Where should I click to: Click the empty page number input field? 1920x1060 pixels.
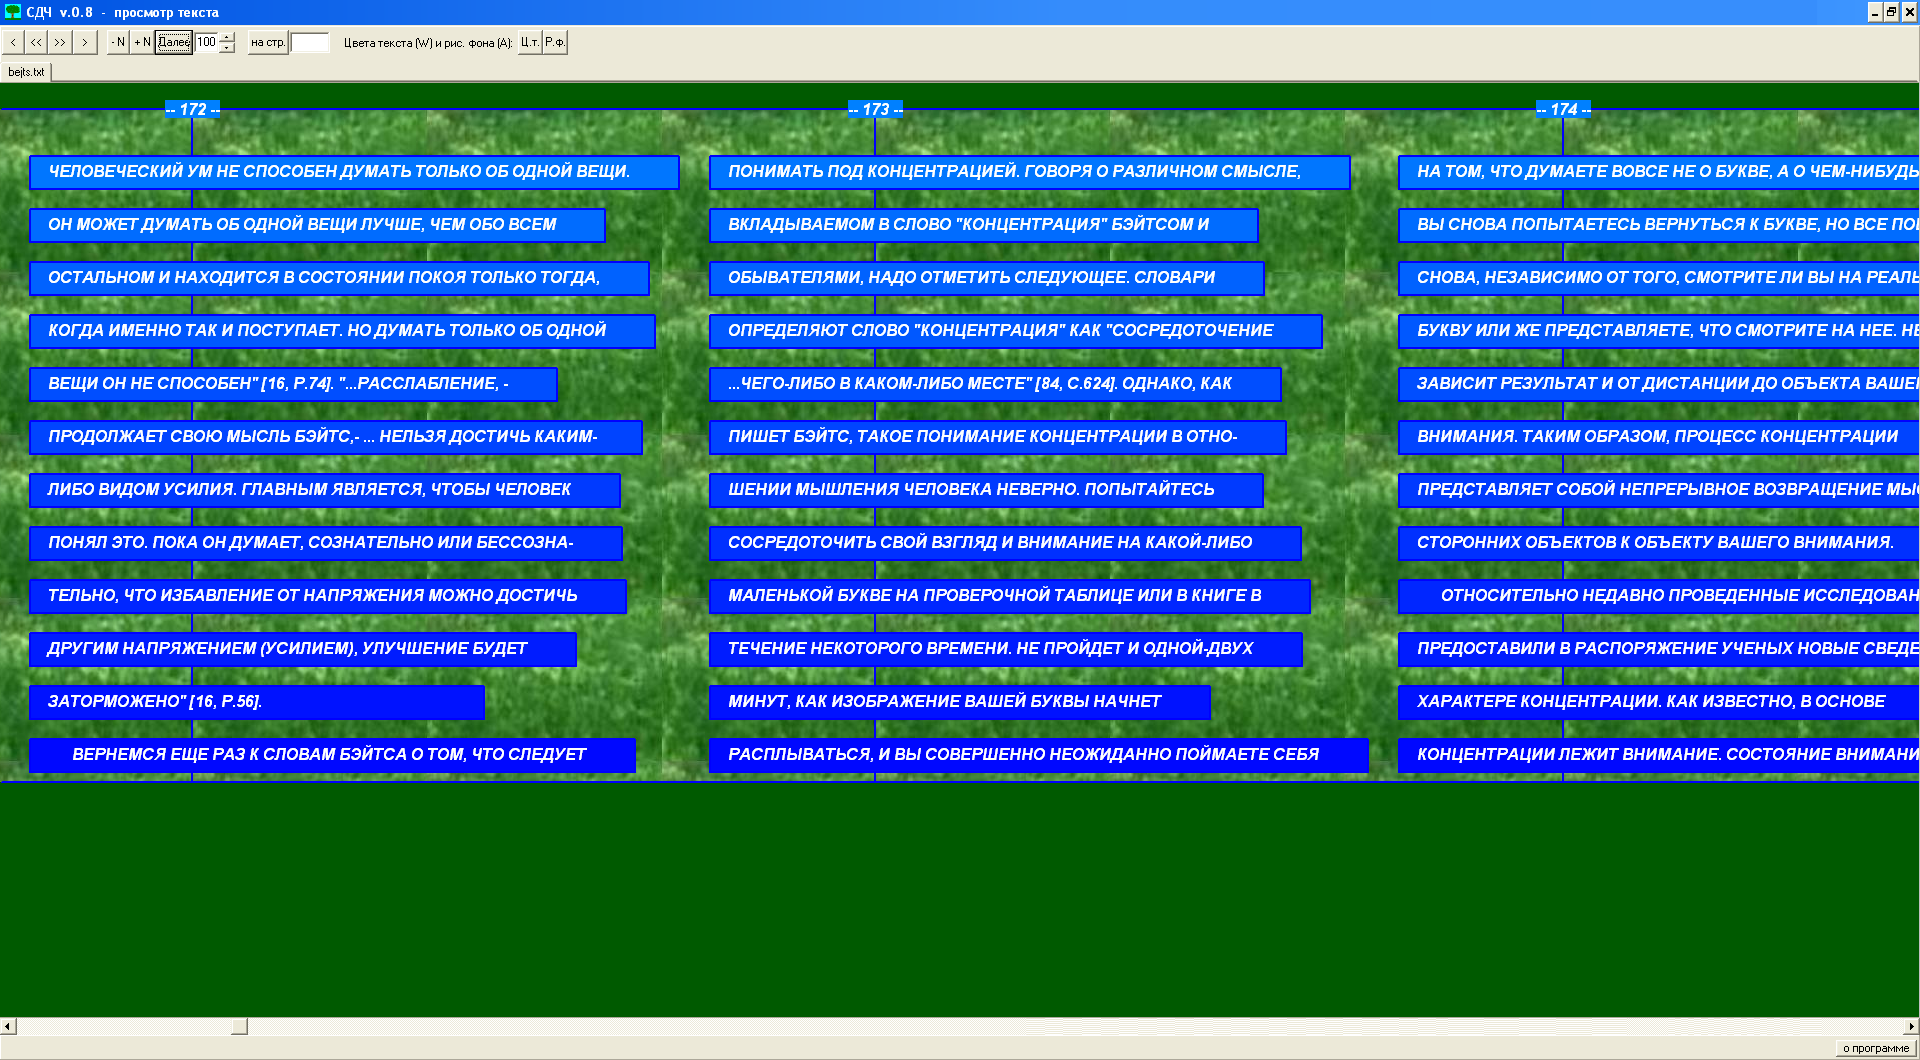click(309, 42)
